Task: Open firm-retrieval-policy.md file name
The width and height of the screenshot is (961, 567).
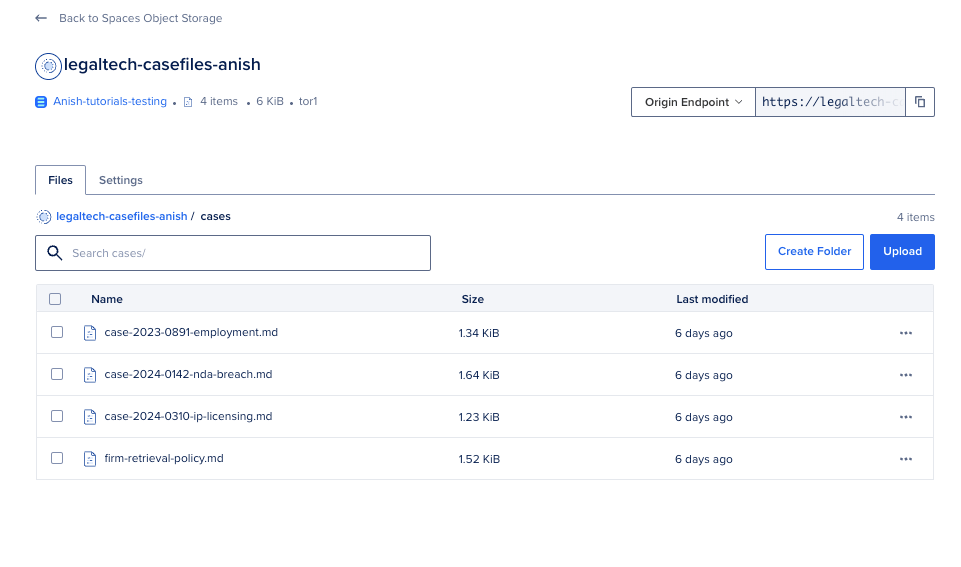Action: pos(164,458)
